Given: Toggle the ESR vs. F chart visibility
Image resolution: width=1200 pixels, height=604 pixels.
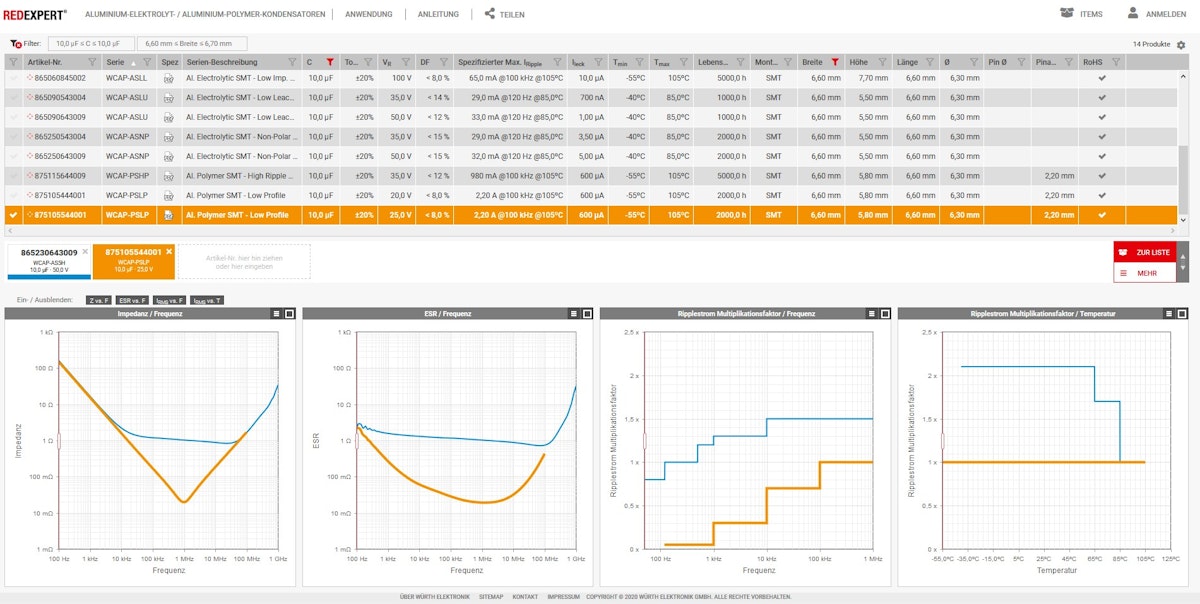Looking at the screenshot, I should point(132,300).
